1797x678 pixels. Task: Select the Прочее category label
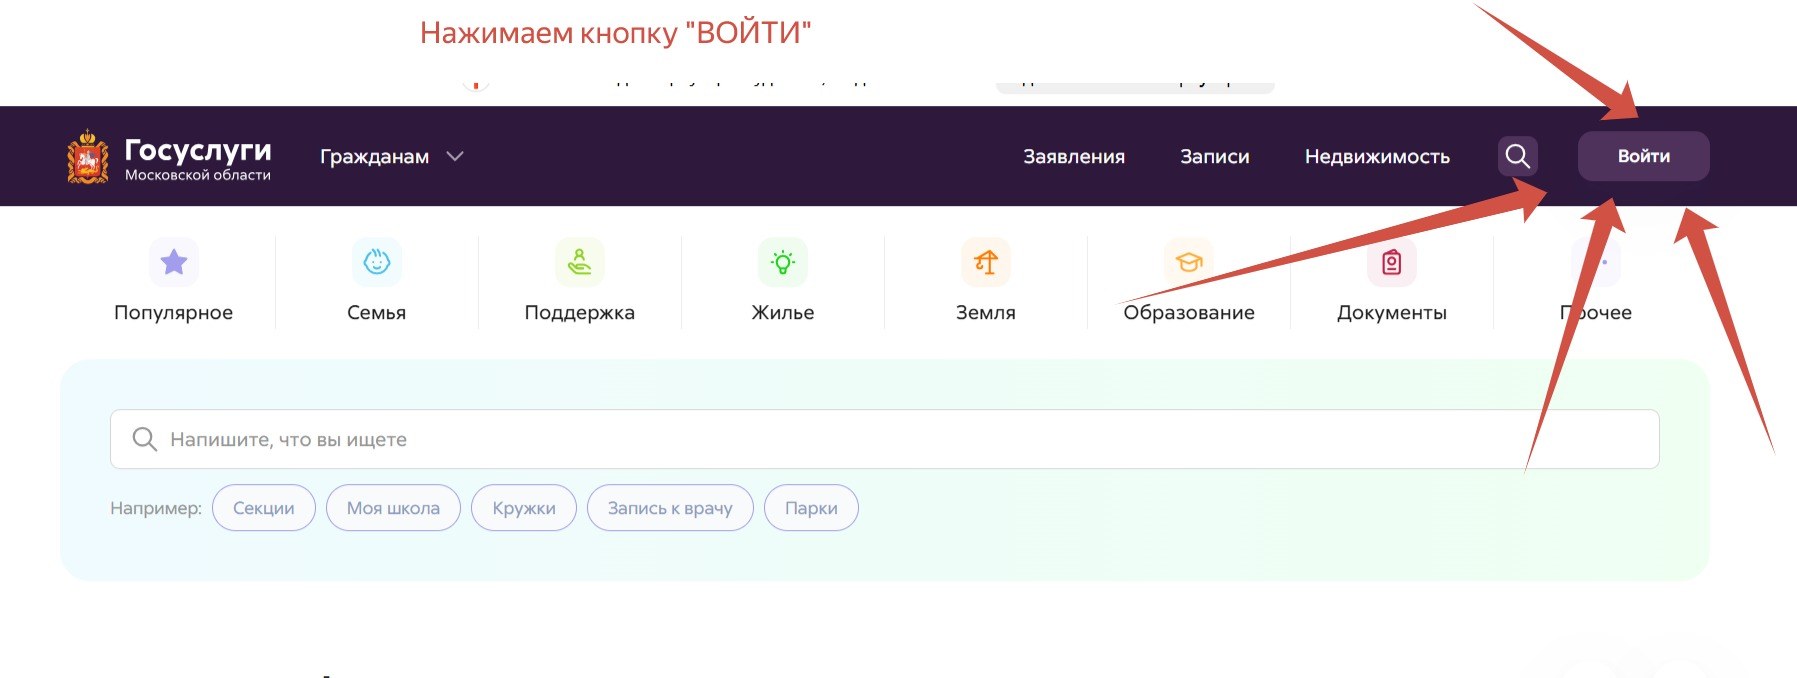1596,313
